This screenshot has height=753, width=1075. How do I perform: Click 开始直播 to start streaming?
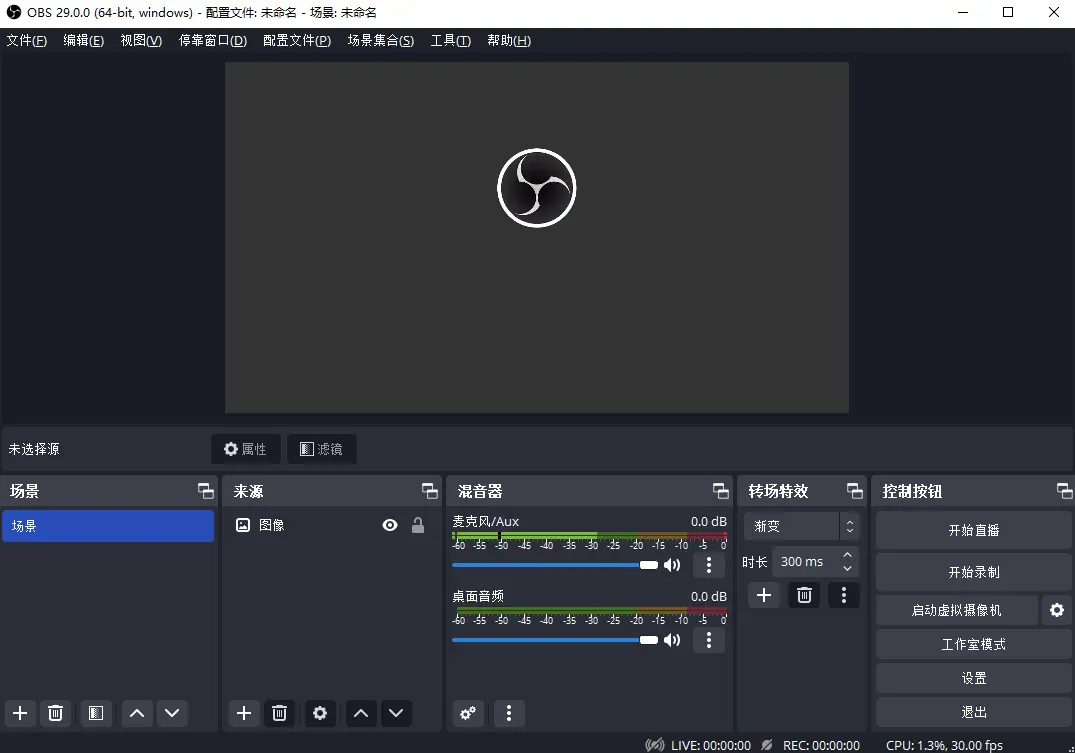coord(974,530)
